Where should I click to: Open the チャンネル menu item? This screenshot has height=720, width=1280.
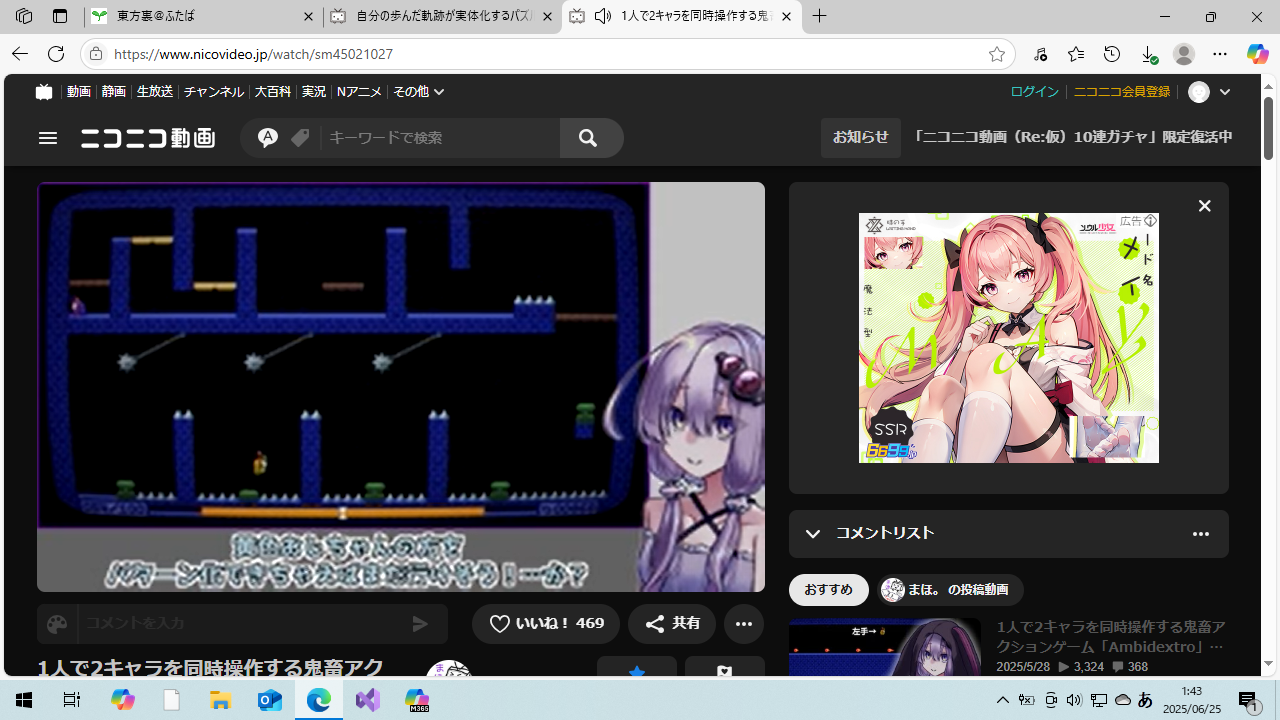[x=214, y=92]
